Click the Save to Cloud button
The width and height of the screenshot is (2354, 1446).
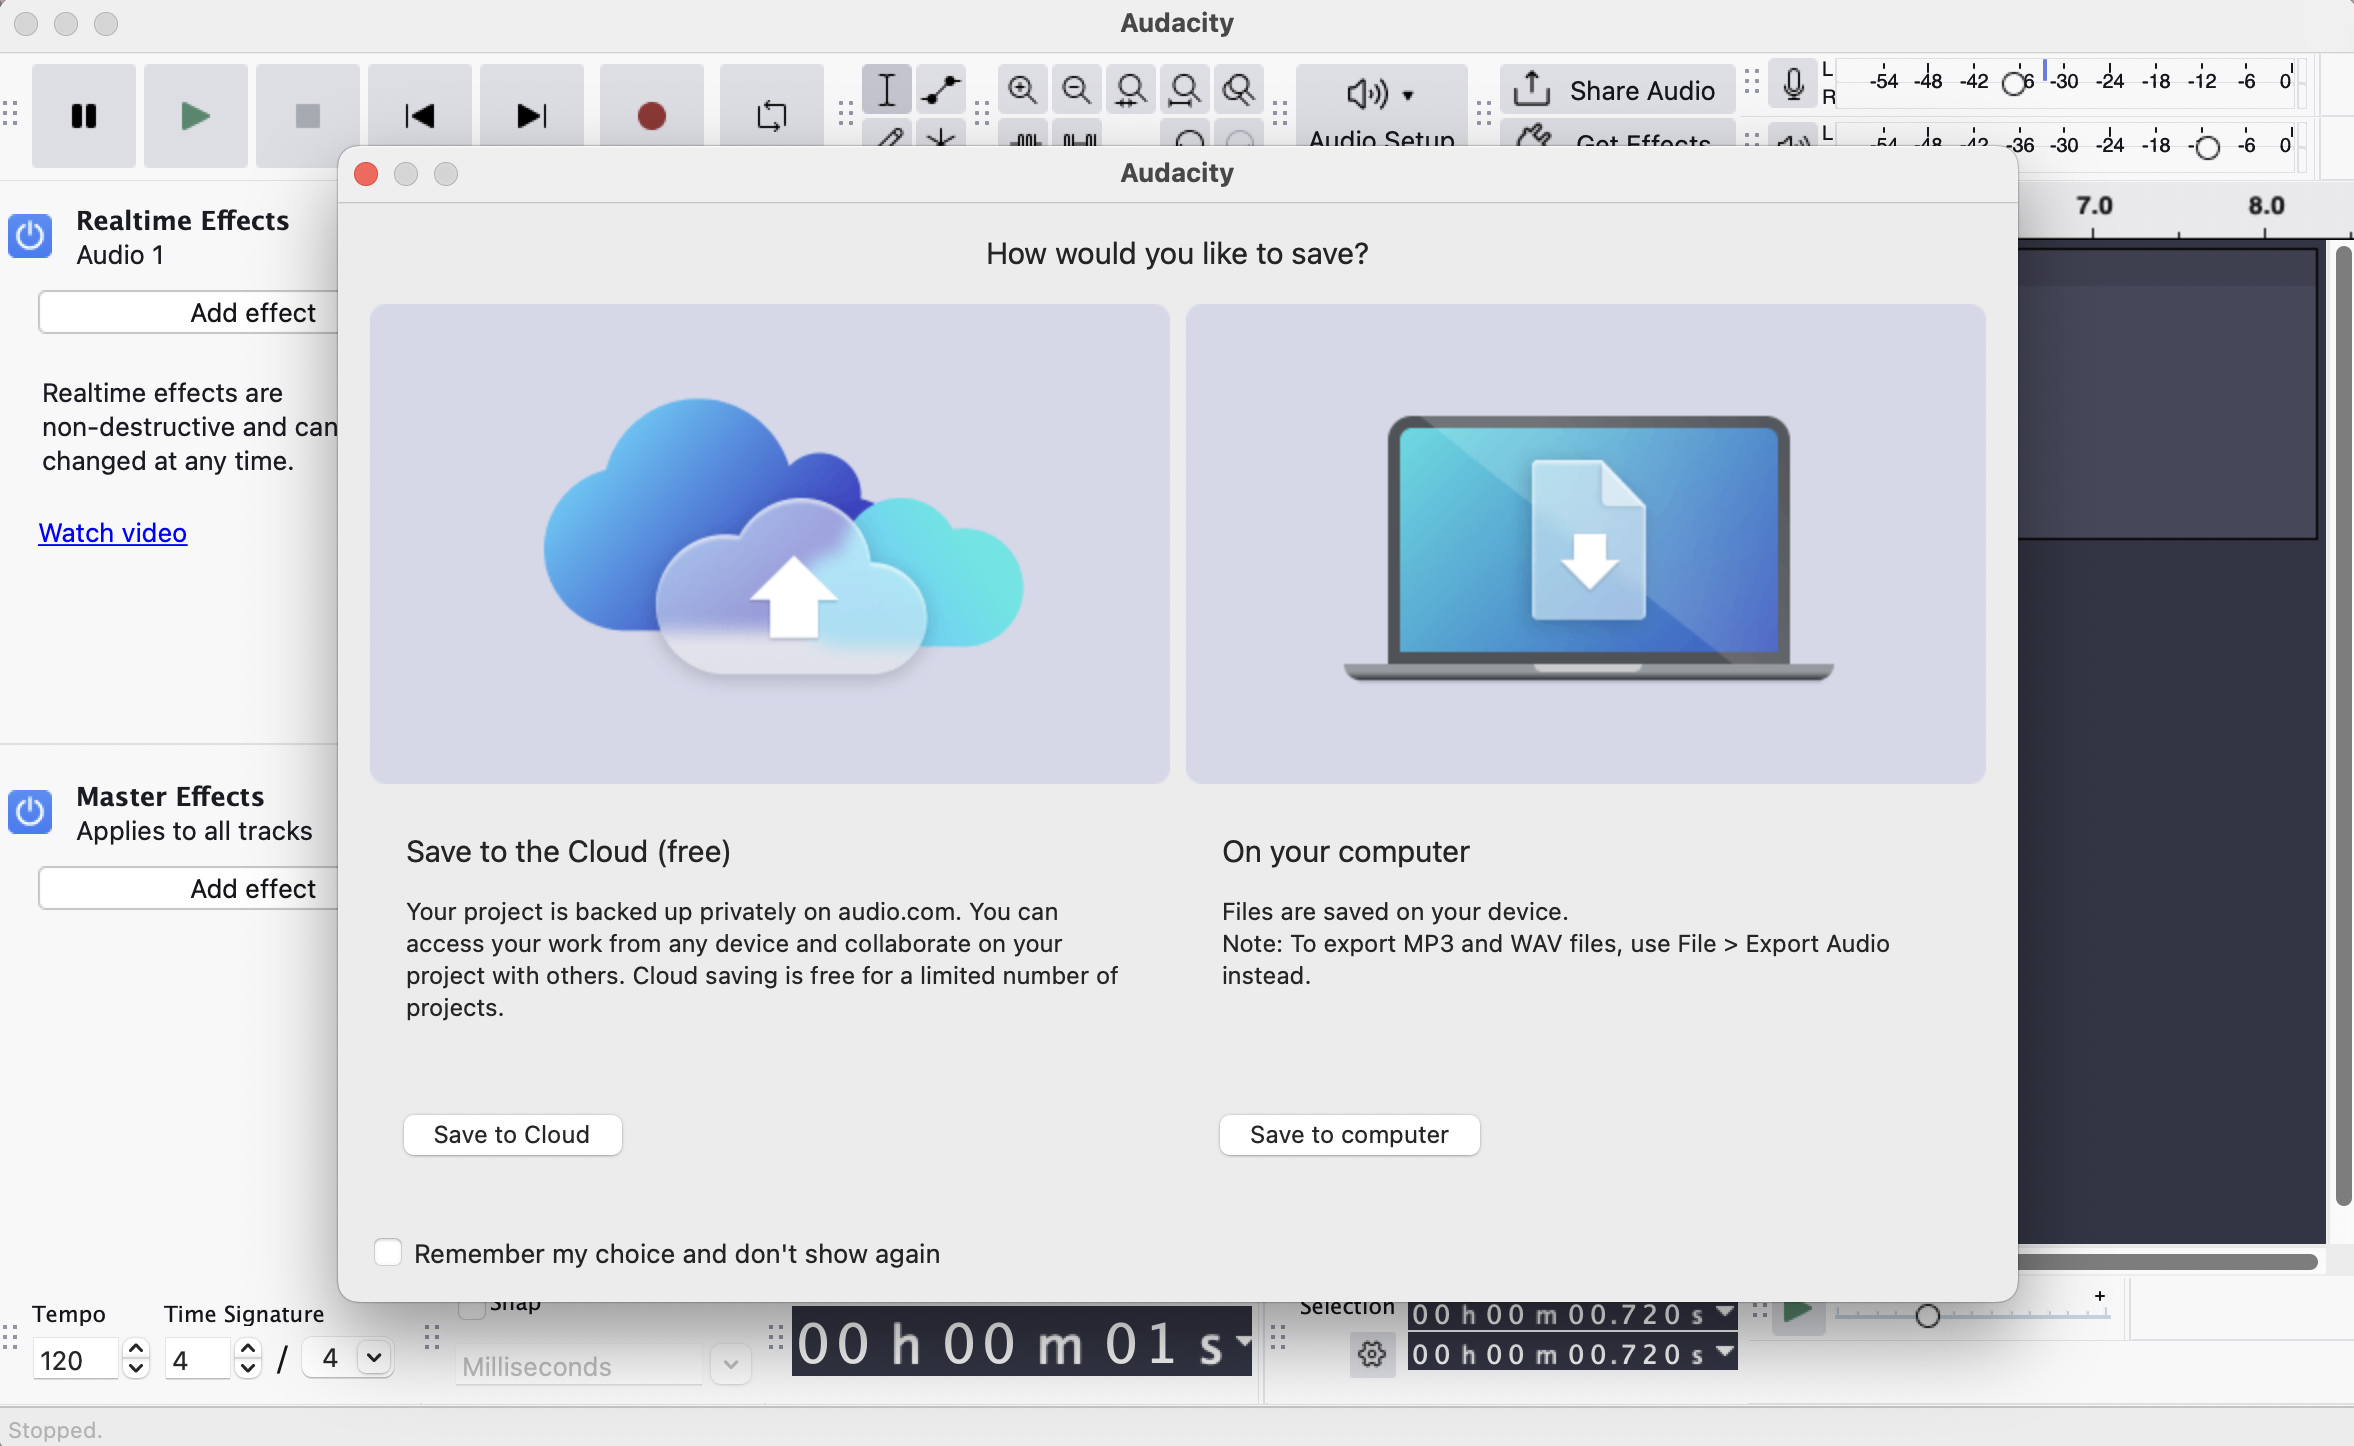coord(512,1135)
